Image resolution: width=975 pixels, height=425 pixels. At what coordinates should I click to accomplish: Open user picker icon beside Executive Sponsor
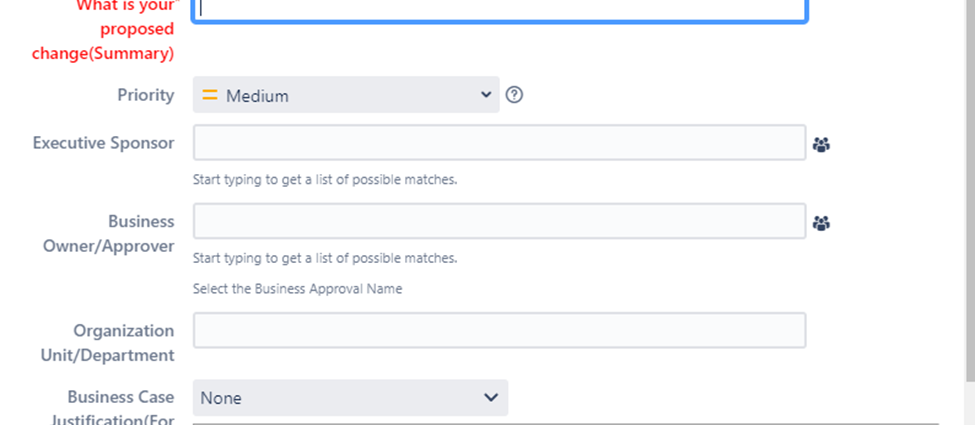point(821,144)
